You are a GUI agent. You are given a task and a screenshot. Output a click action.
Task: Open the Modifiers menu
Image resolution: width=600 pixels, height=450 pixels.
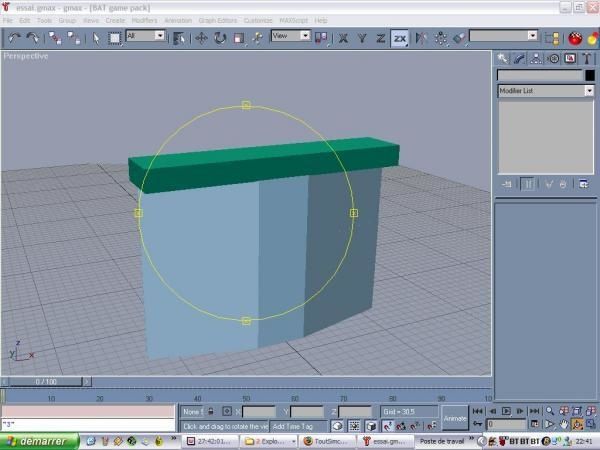tap(144, 20)
